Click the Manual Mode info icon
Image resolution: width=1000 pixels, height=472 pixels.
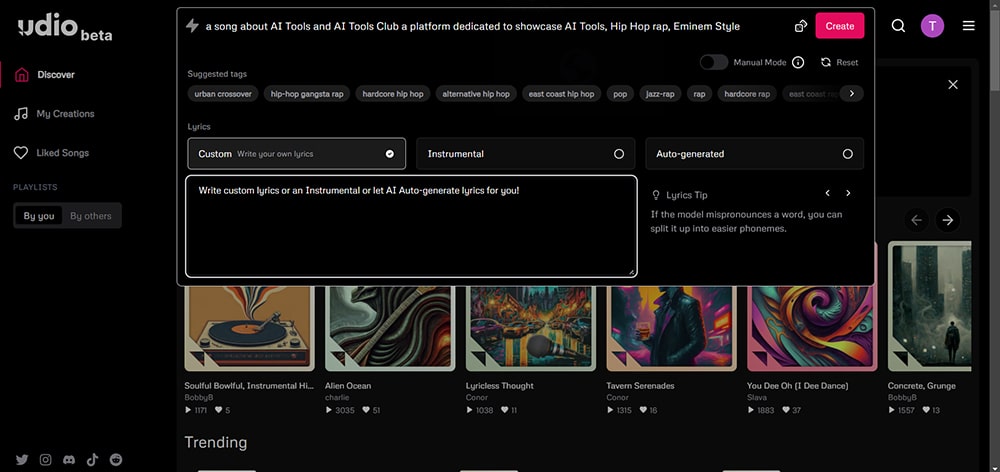click(798, 63)
